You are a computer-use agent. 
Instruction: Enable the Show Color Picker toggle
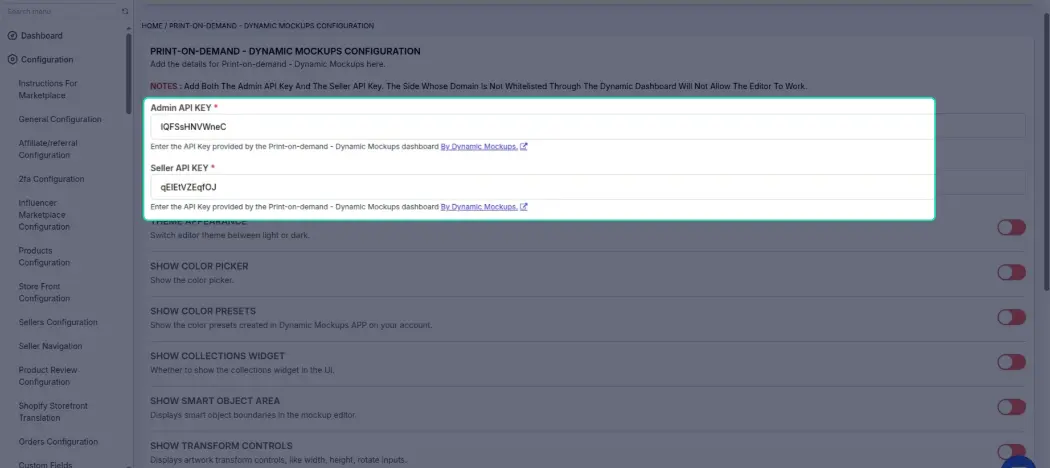pos(1011,272)
